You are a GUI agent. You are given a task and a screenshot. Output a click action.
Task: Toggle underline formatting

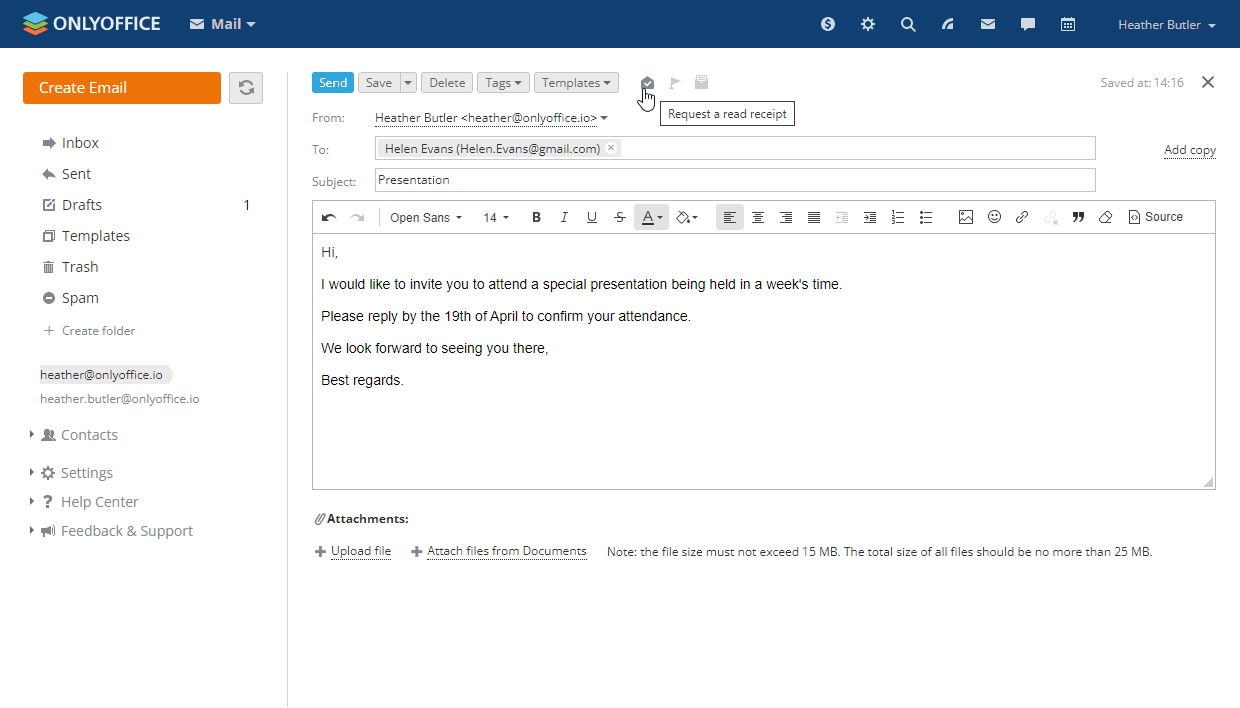(592, 217)
